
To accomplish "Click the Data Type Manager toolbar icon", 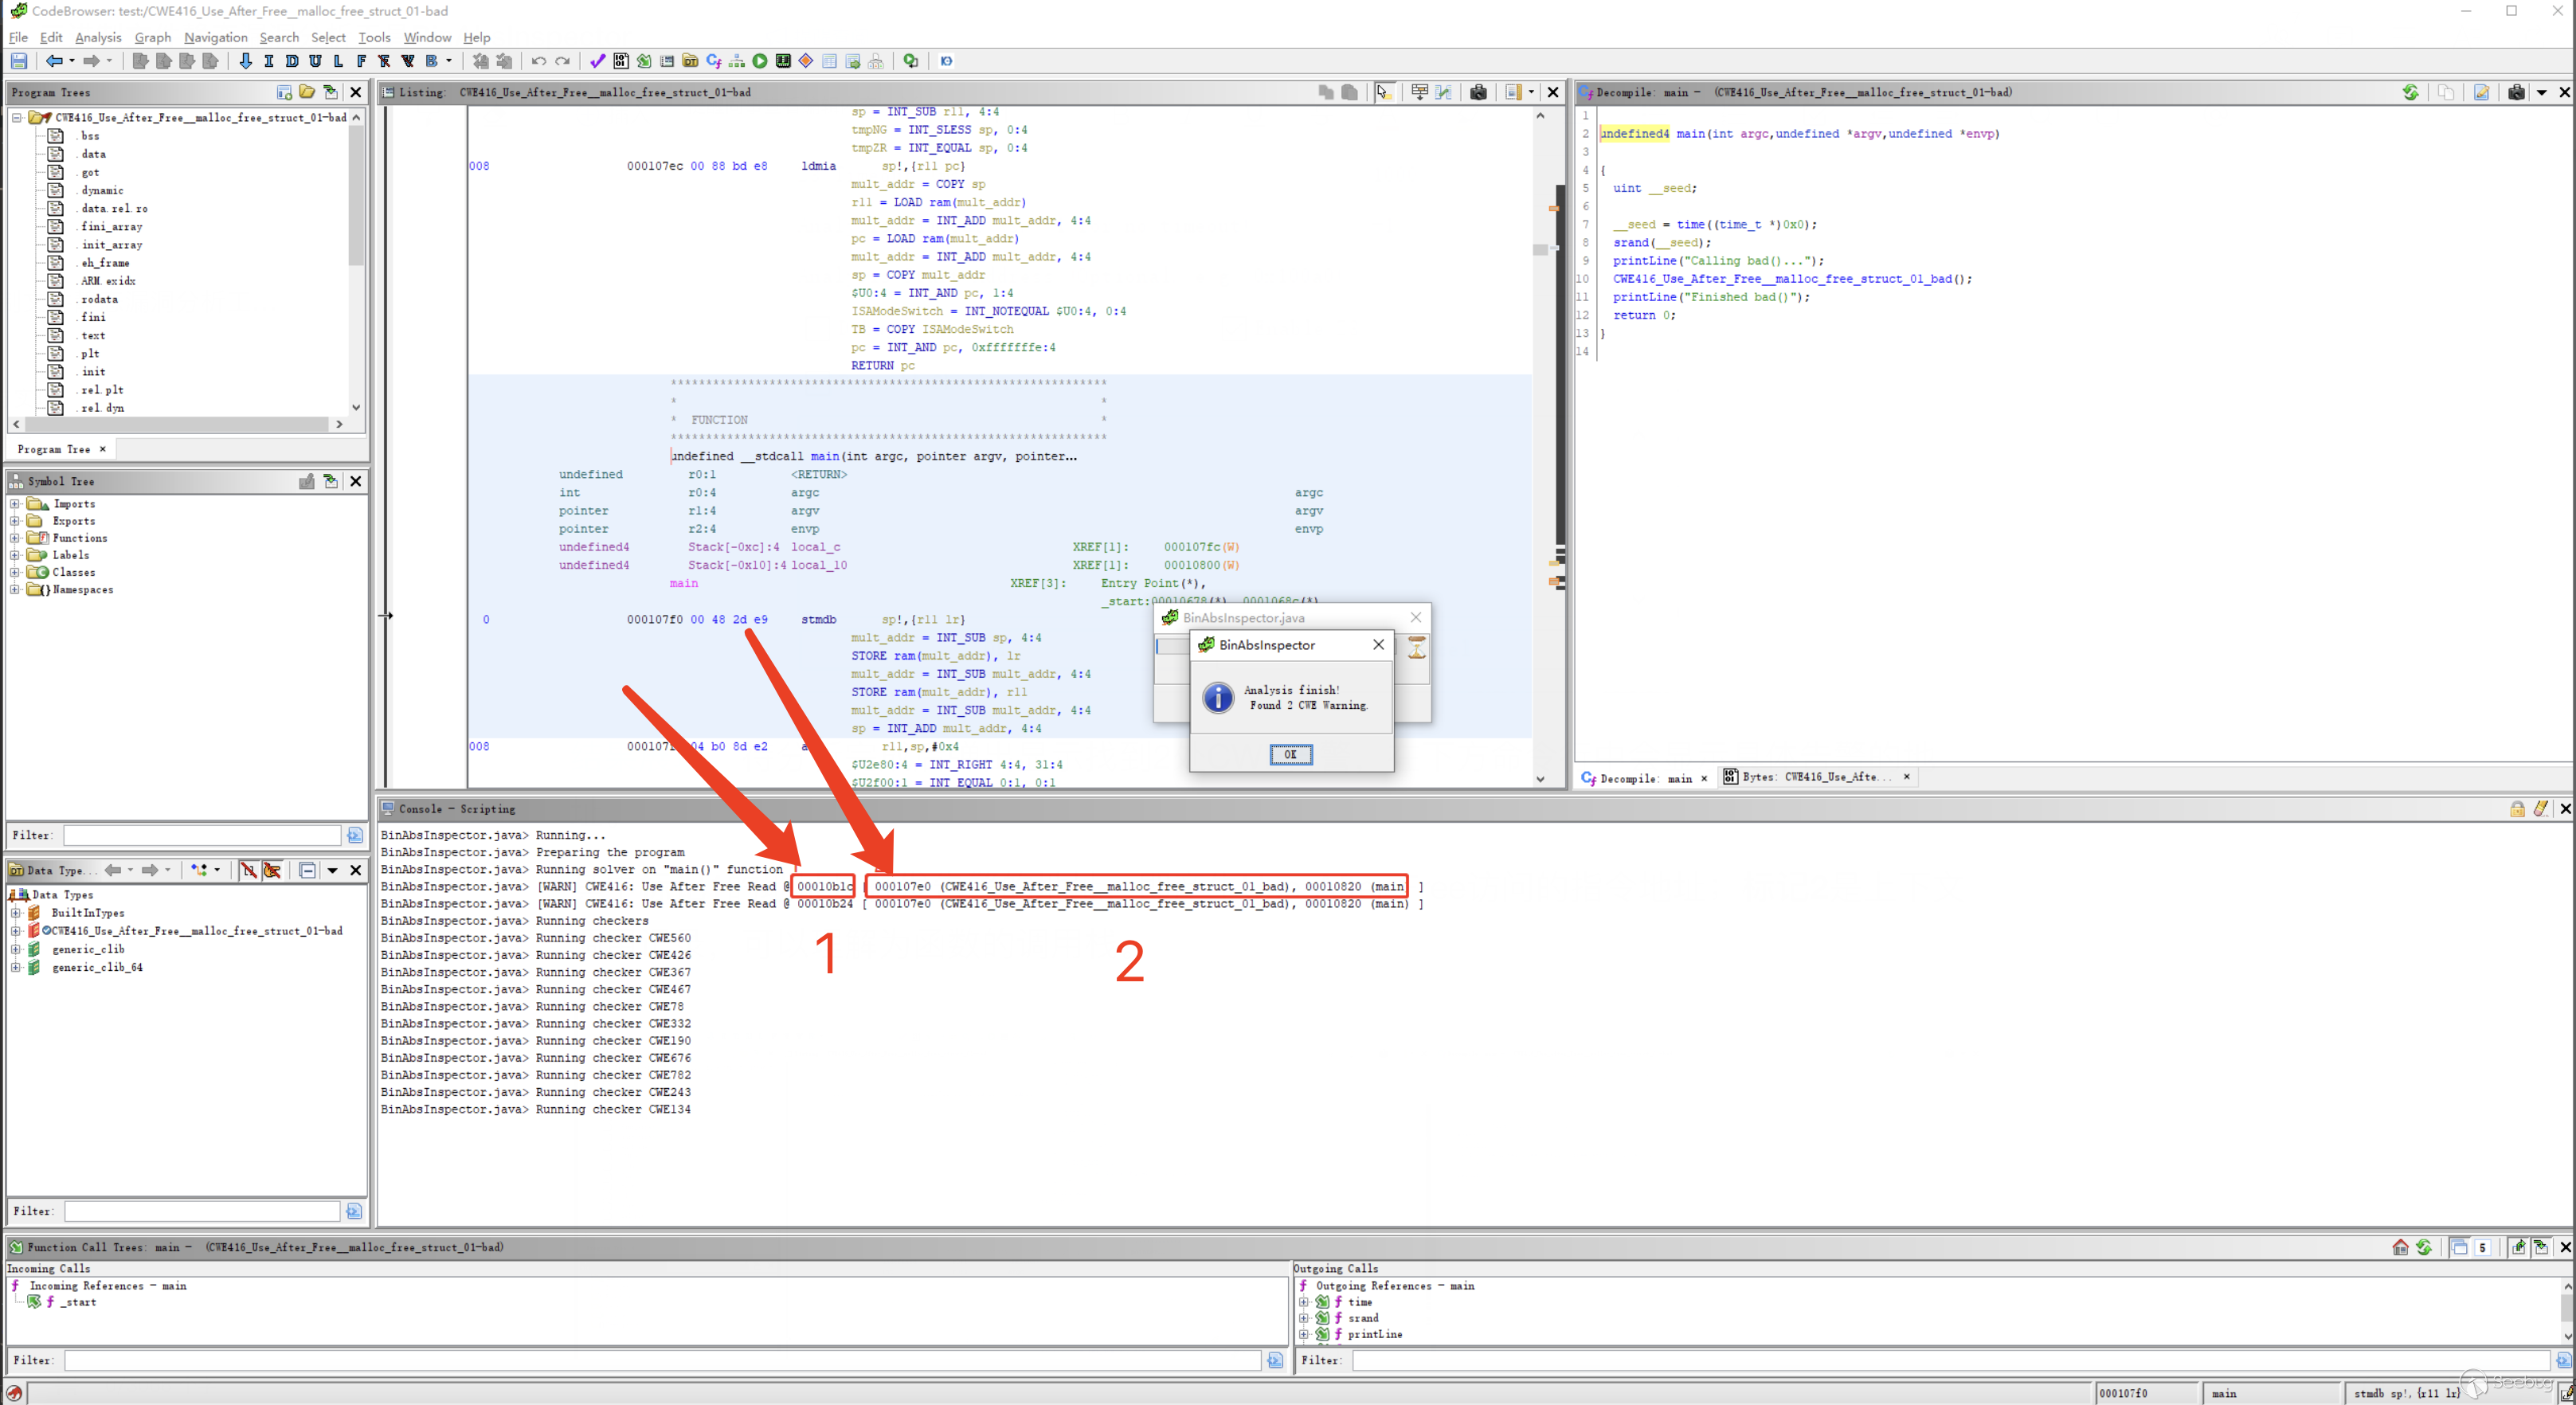I will (690, 61).
